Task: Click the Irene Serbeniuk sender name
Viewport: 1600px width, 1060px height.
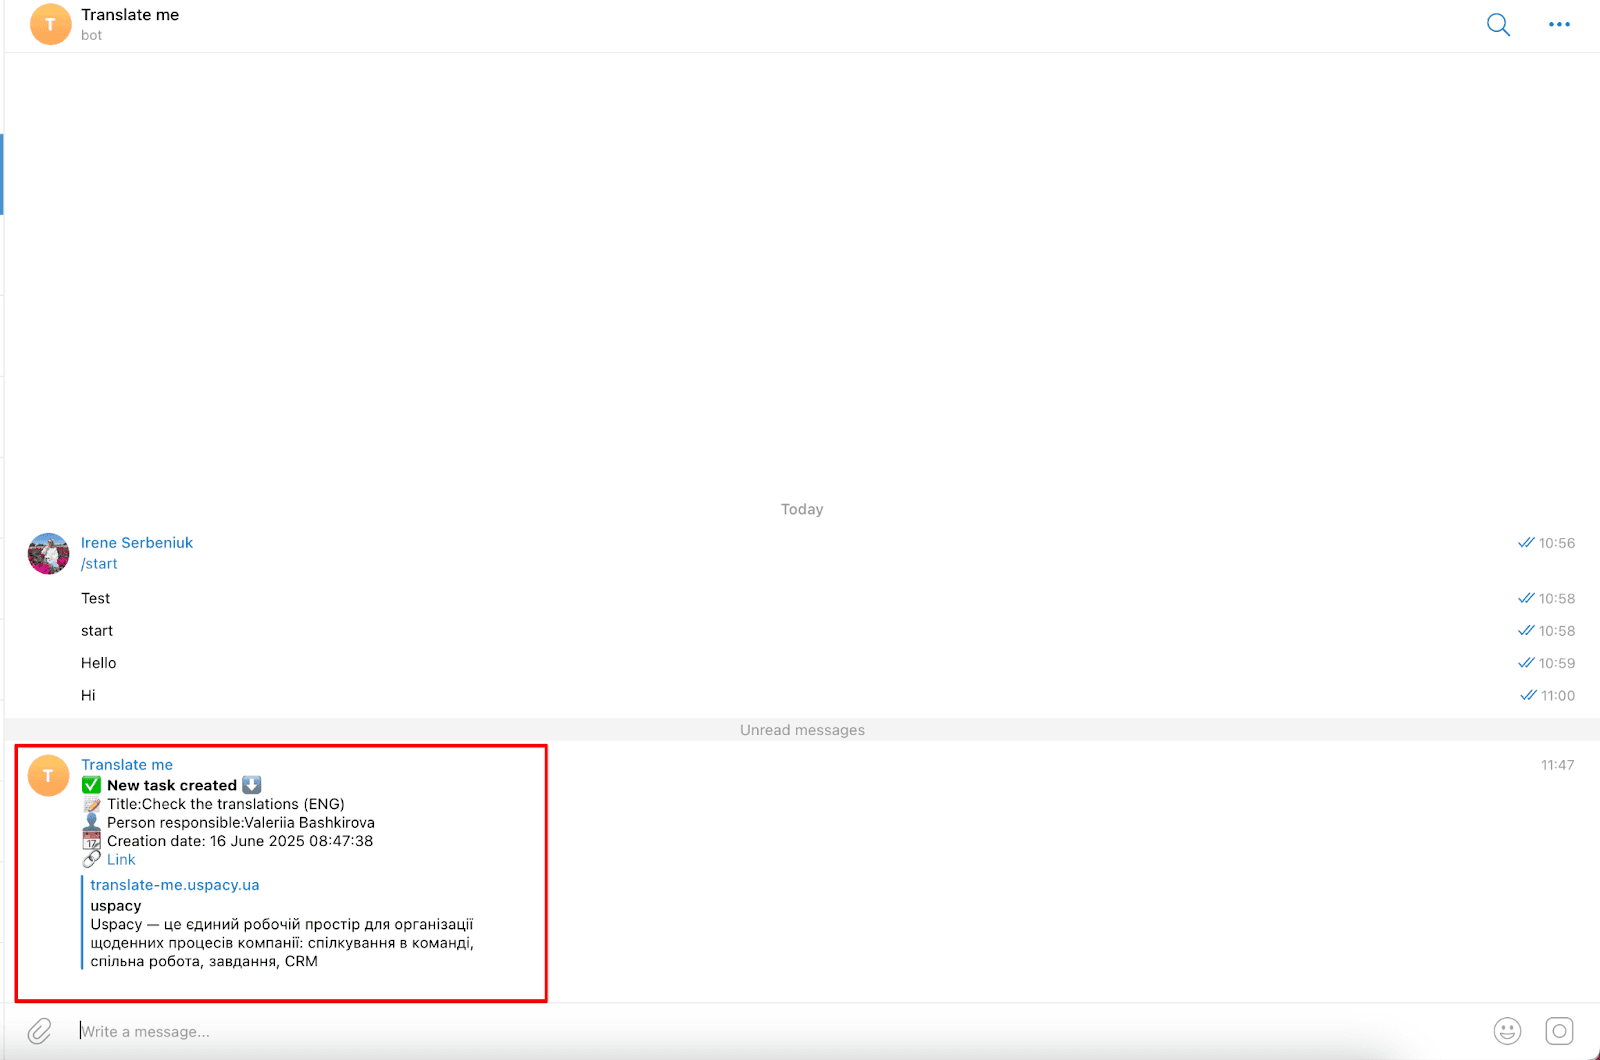Action: (137, 543)
